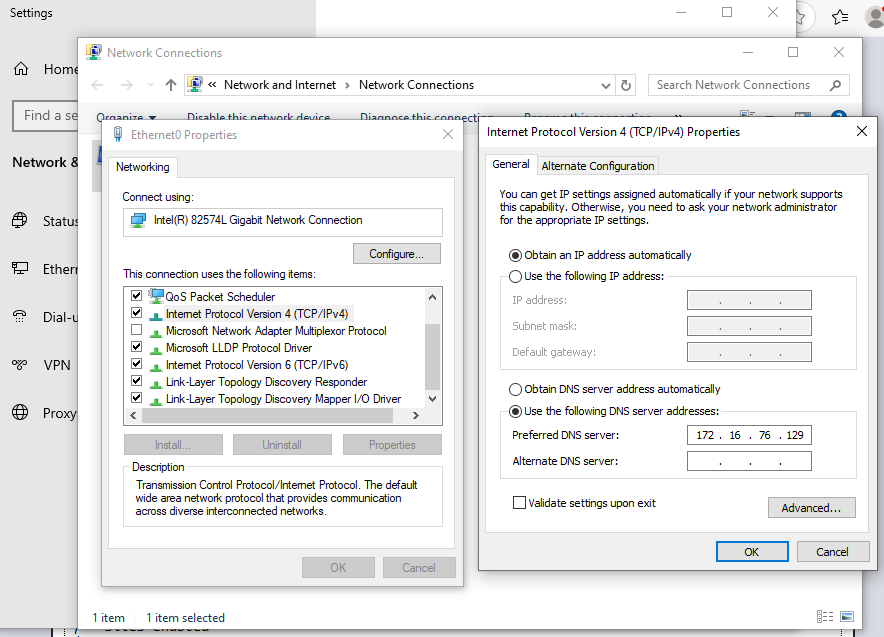Select the General tab in IPv4 Properties
Image resolution: width=884 pixels, height=637 pixels.
511,164
